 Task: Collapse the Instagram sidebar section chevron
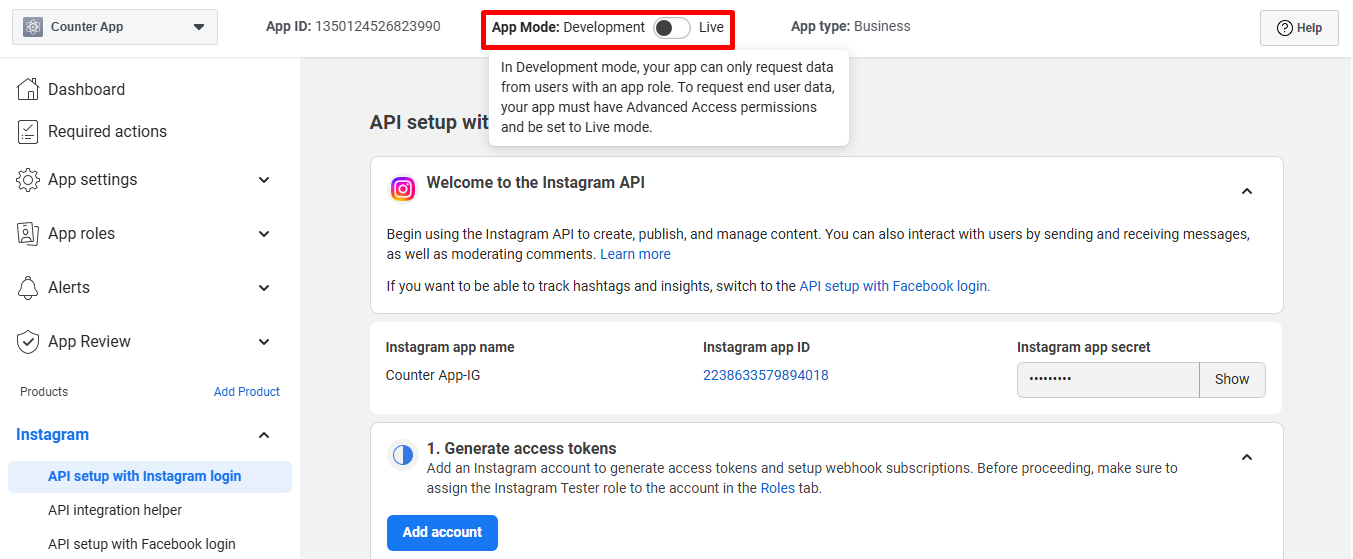point(264,435)
